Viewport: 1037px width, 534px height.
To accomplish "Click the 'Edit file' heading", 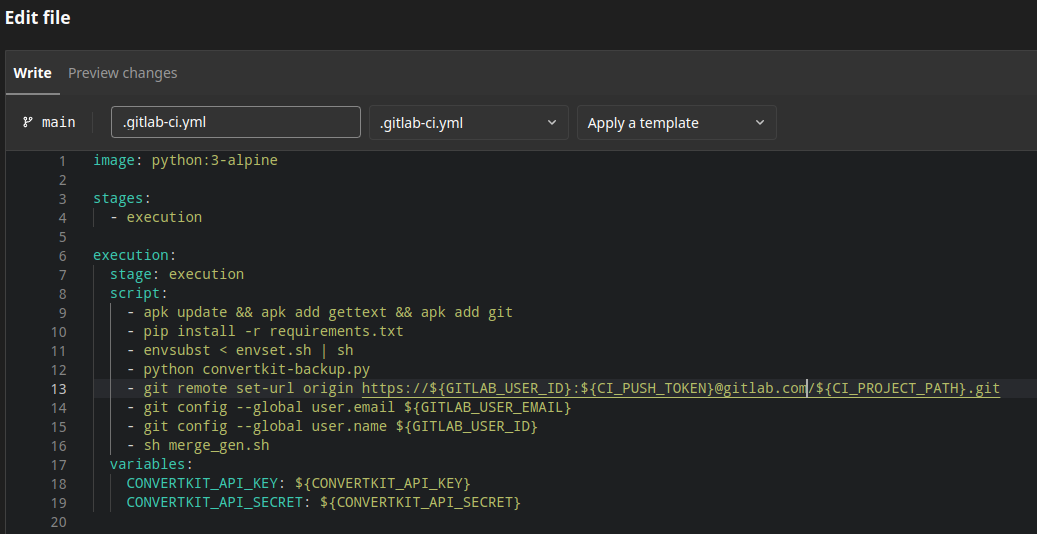I will click(x=38, y=19).
